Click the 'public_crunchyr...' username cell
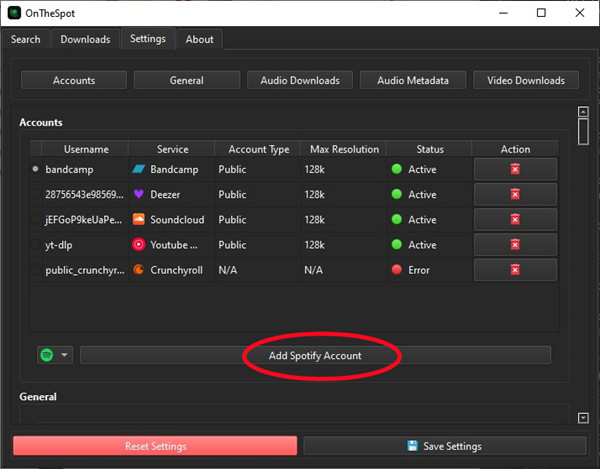Image resolution: width=600 pixels, height=469 pixels. [x=85, y=270]
